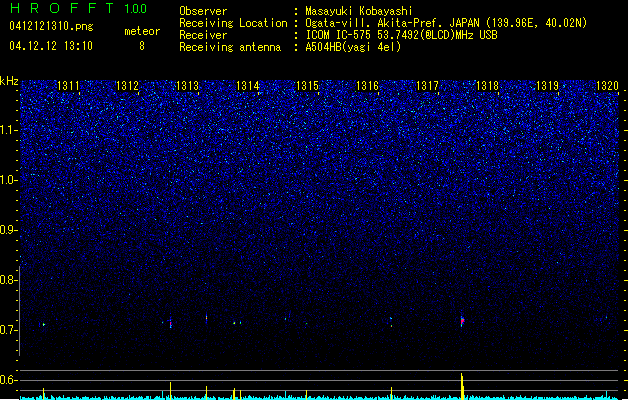
Task: Click the 1318 time marker
Action: [487, 86]
